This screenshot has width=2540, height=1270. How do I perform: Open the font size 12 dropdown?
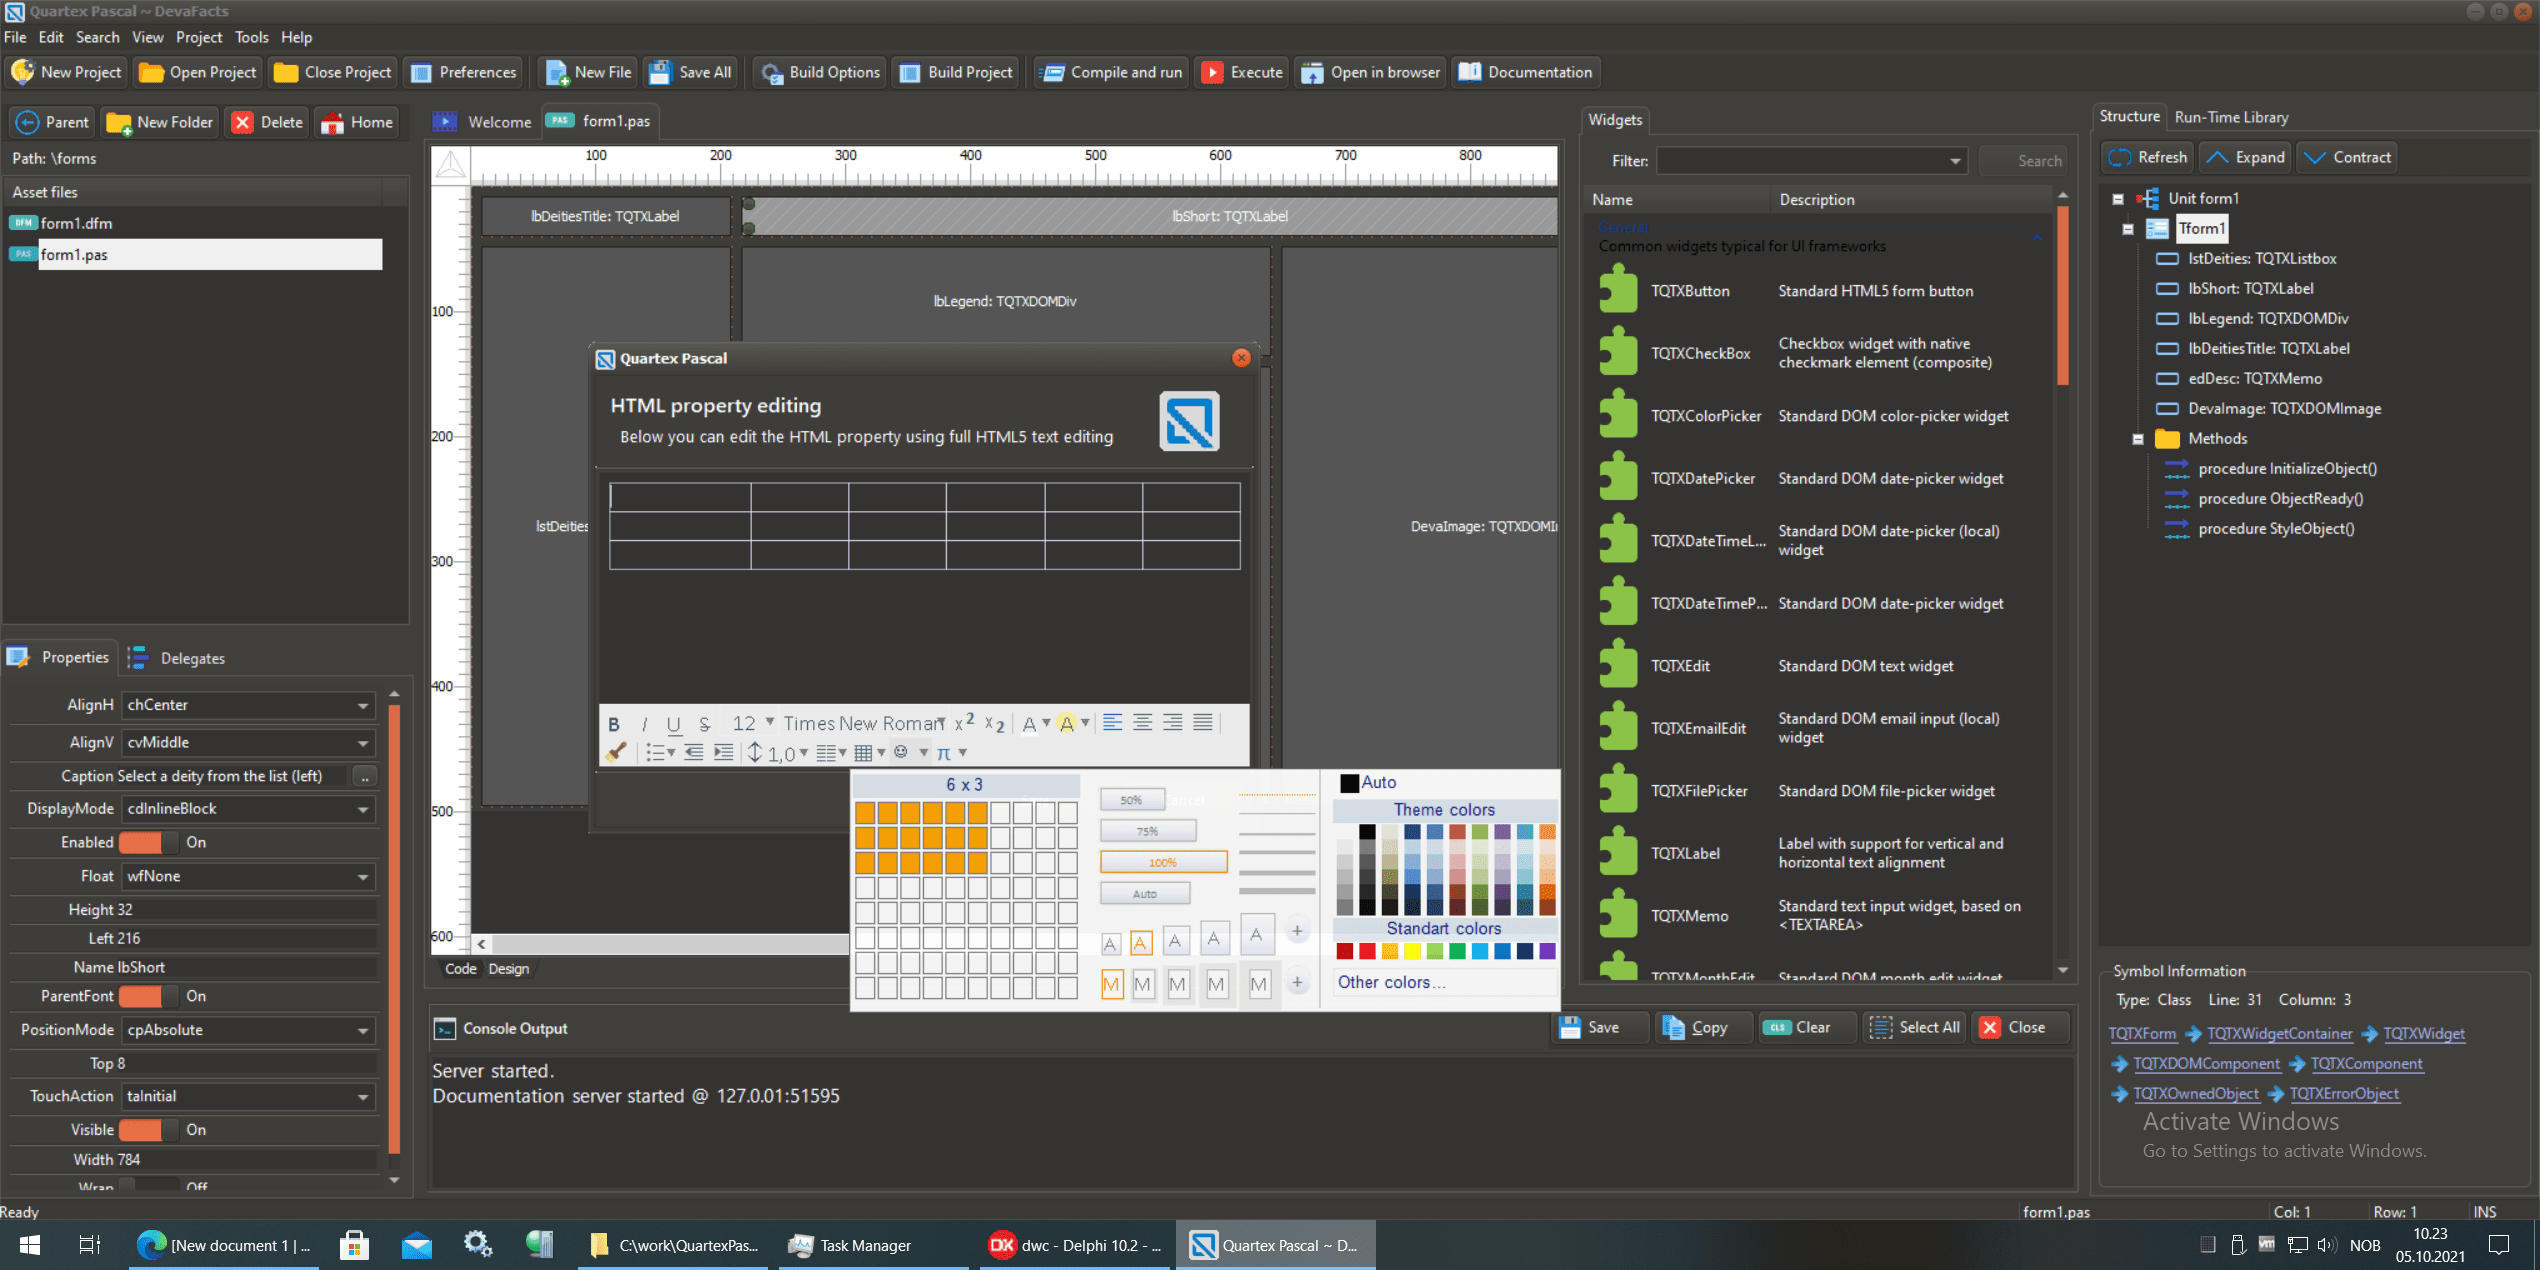click(769, 722)
